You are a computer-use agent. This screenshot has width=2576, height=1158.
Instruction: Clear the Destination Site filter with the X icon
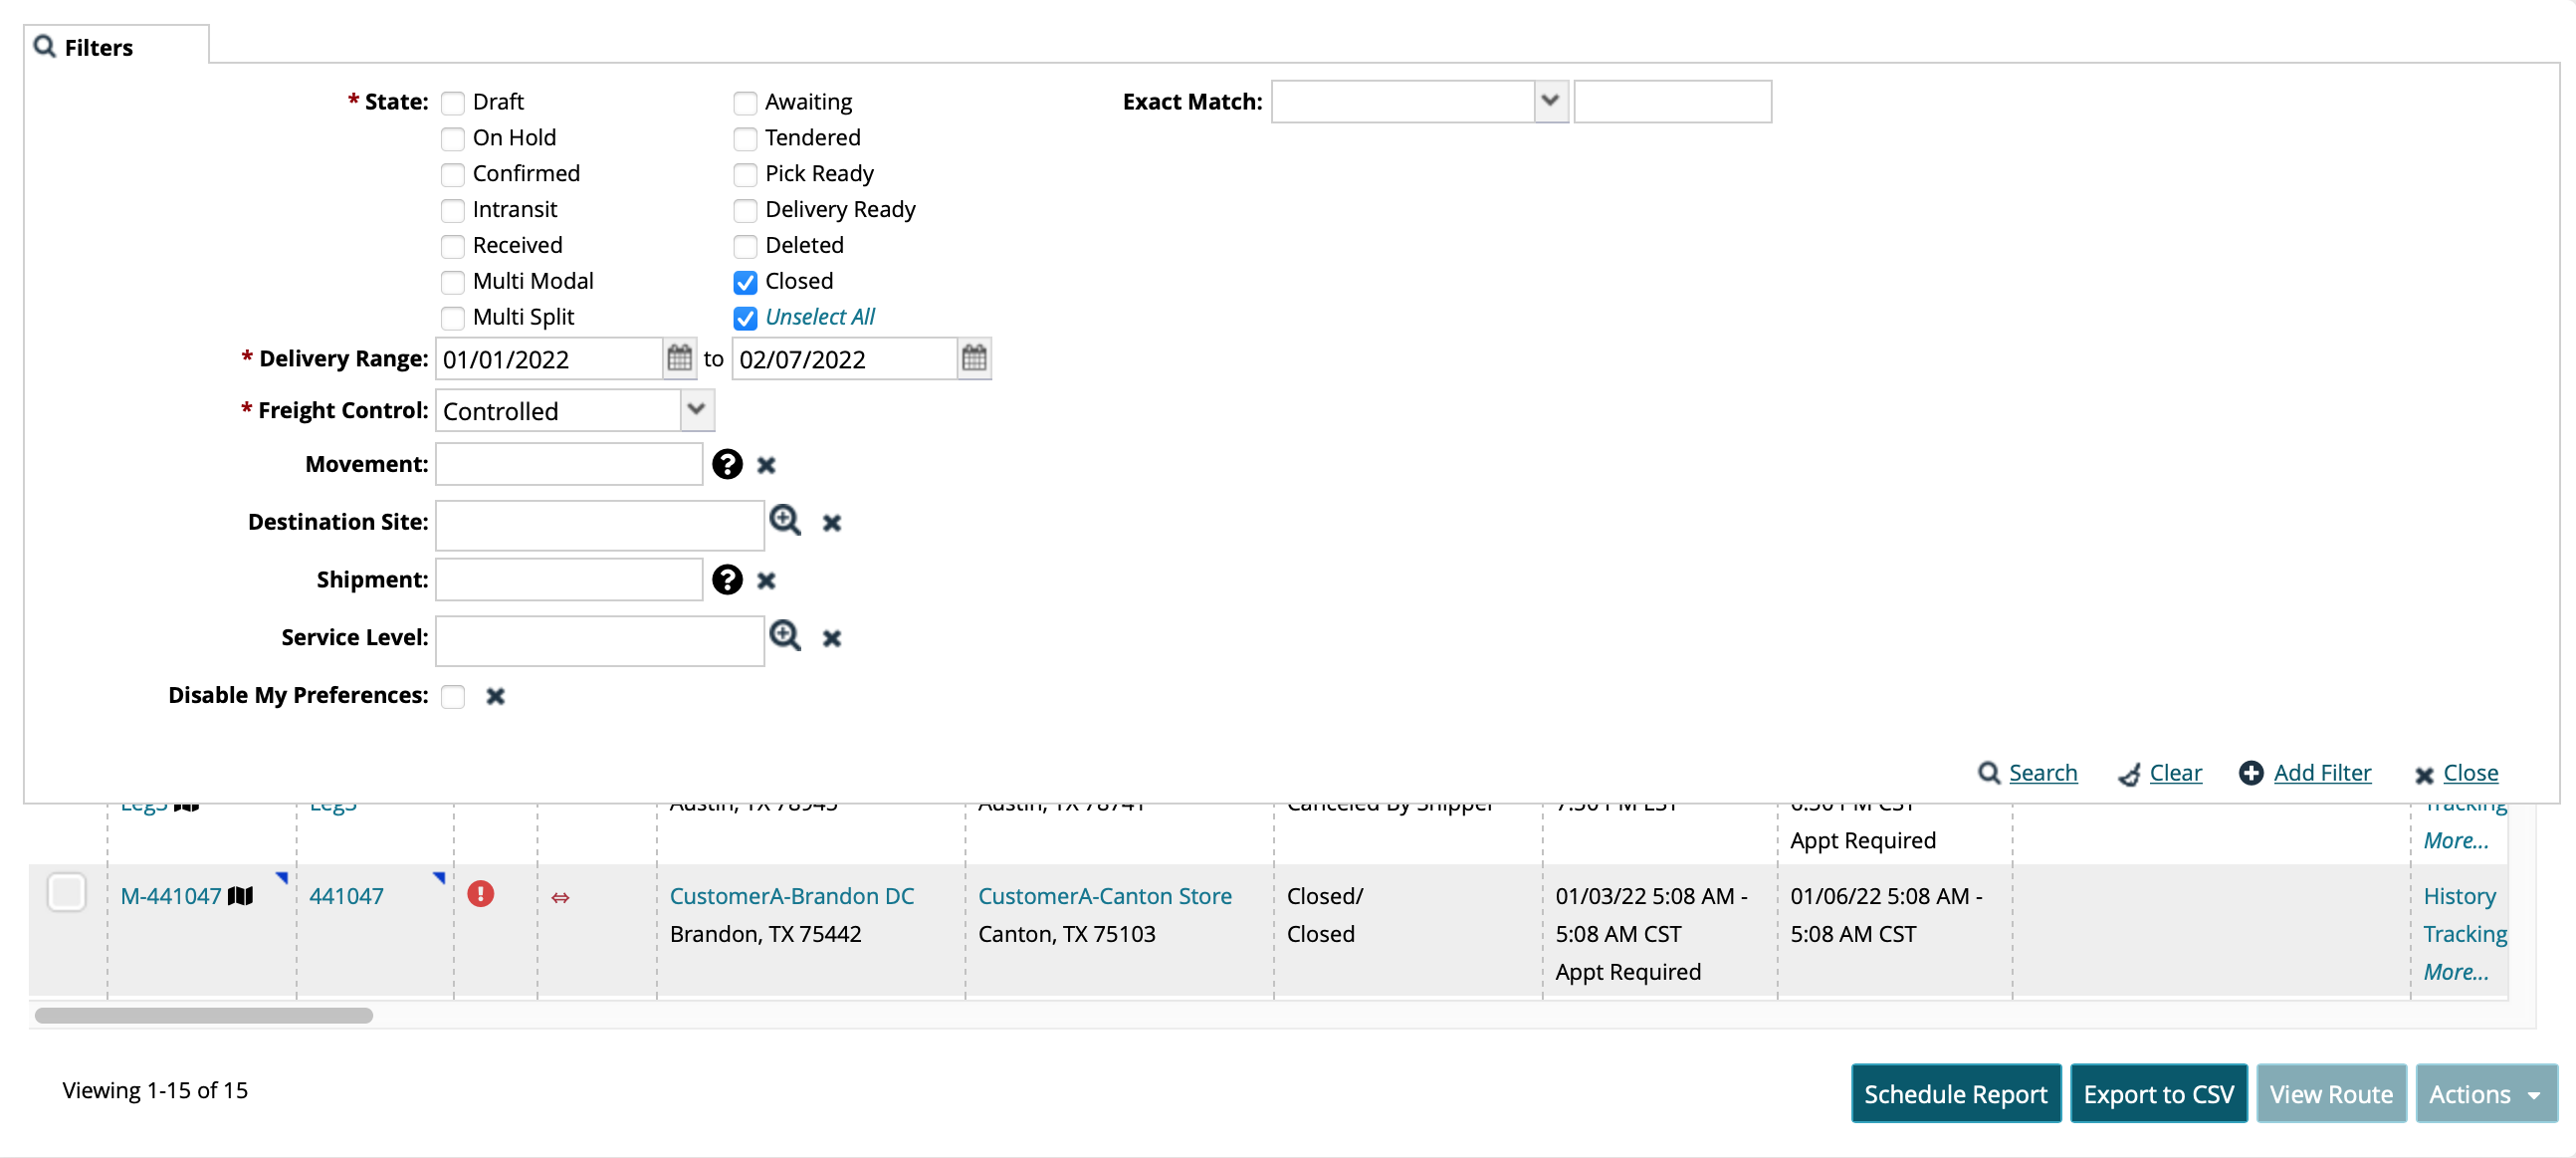point(831,523)
